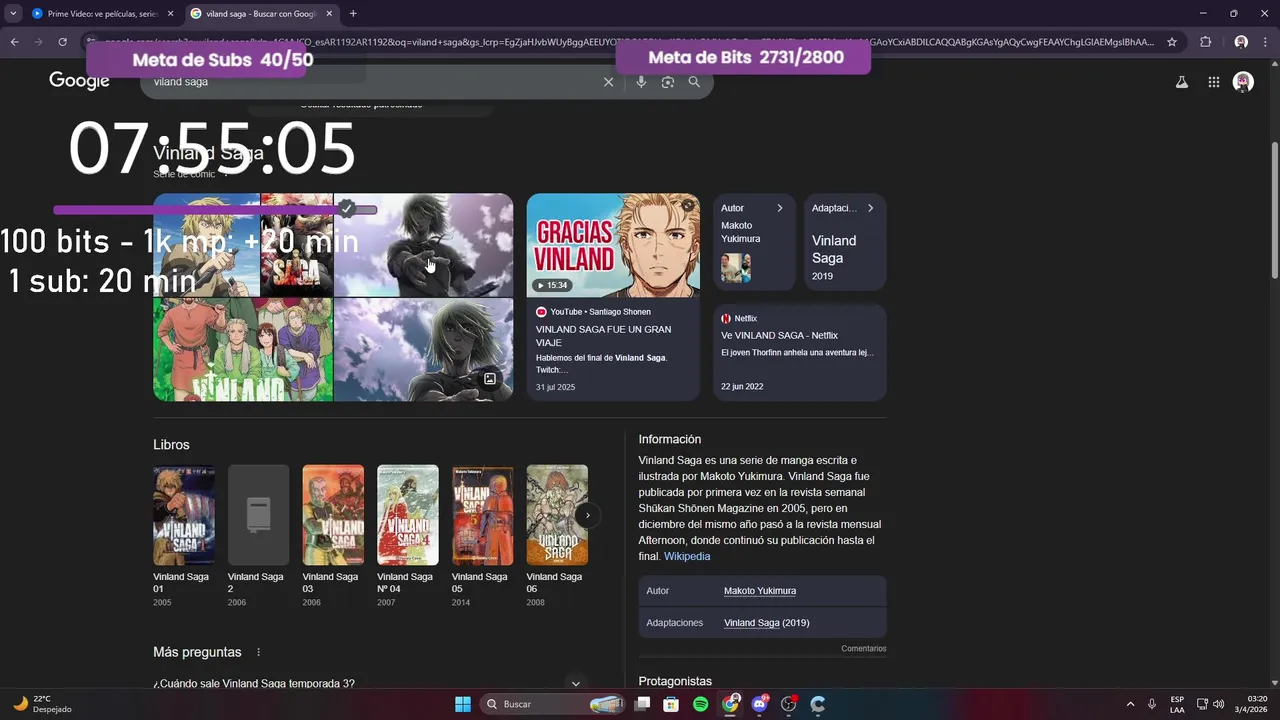This screenshot has width=1280, height=720.
Task: Open the Google account avatar
Action: pos(1243,82)
